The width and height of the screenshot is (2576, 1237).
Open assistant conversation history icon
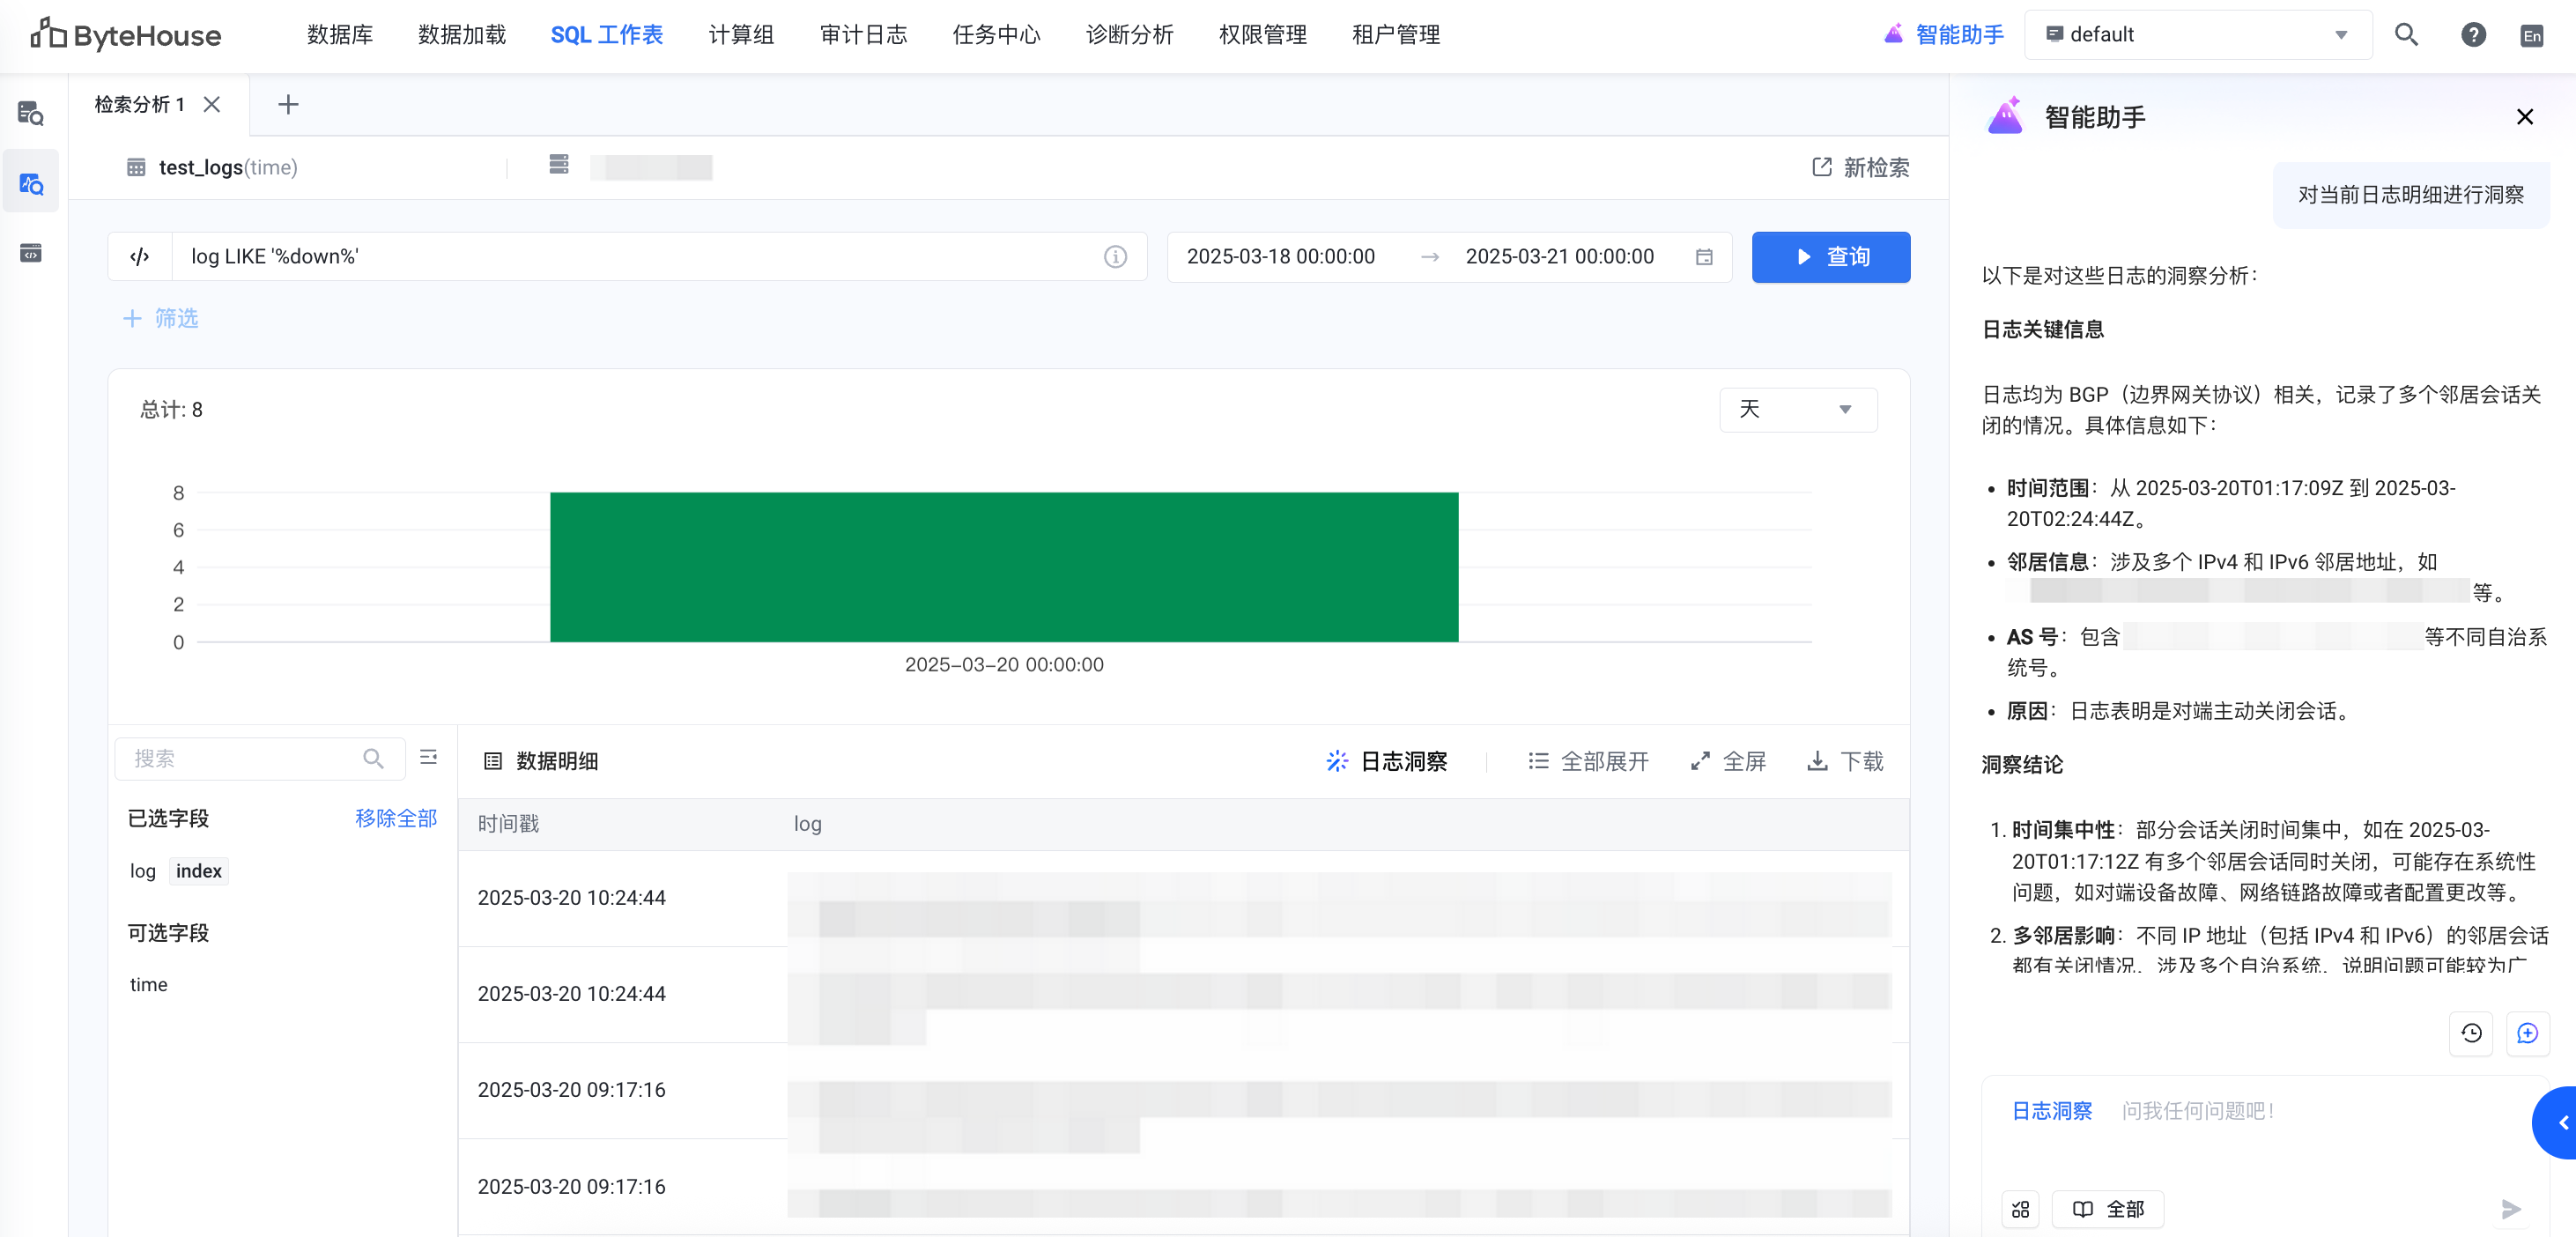[2471, 1033]
